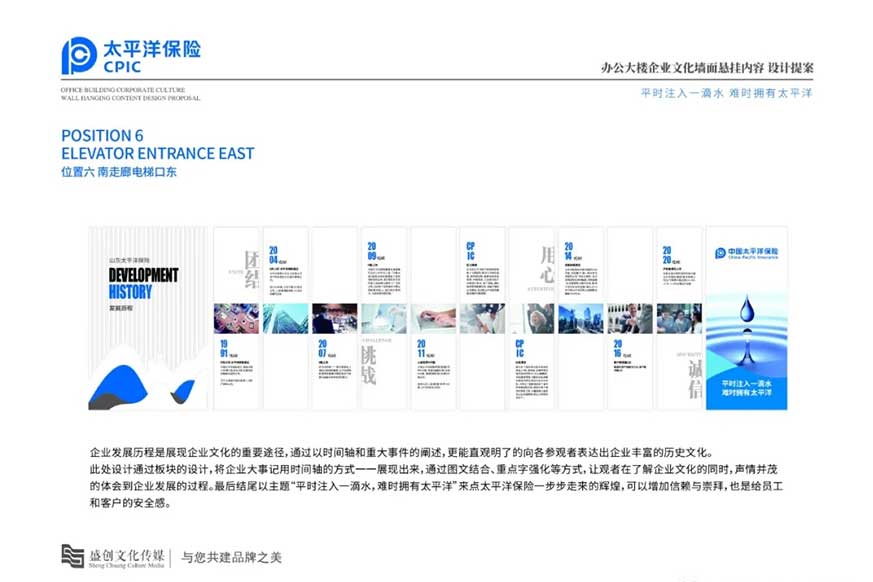
Task: Click the 2004 year marker
Action: (x=277, y=255)
